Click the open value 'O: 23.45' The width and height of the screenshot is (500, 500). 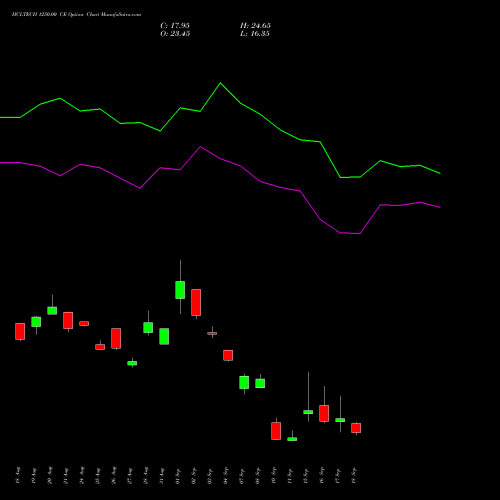coord(175,34)
